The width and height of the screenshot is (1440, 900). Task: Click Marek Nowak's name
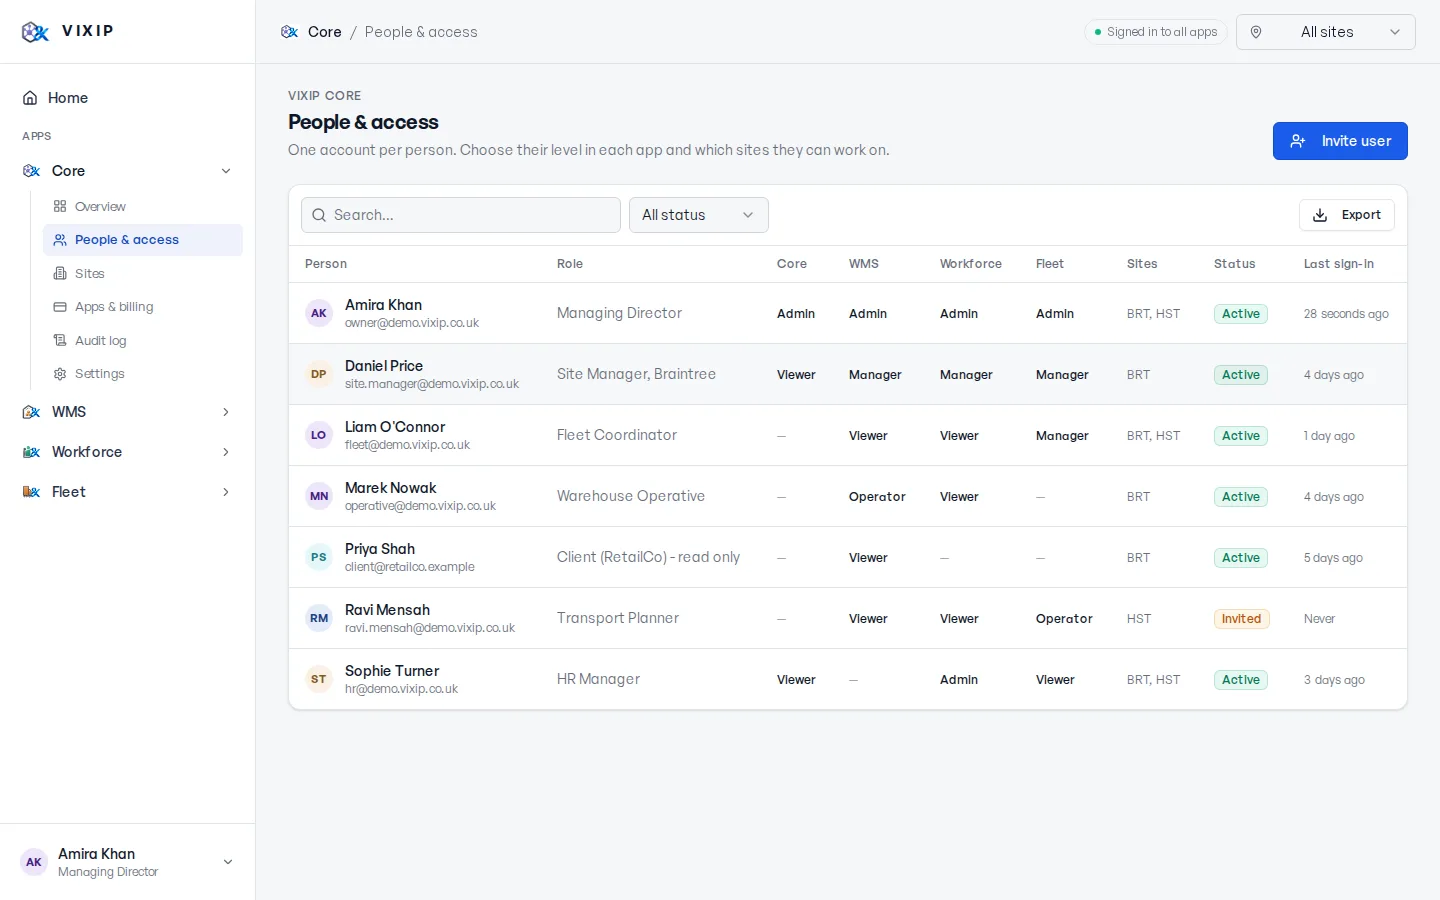pyautogui.click(x=391, y=488)
